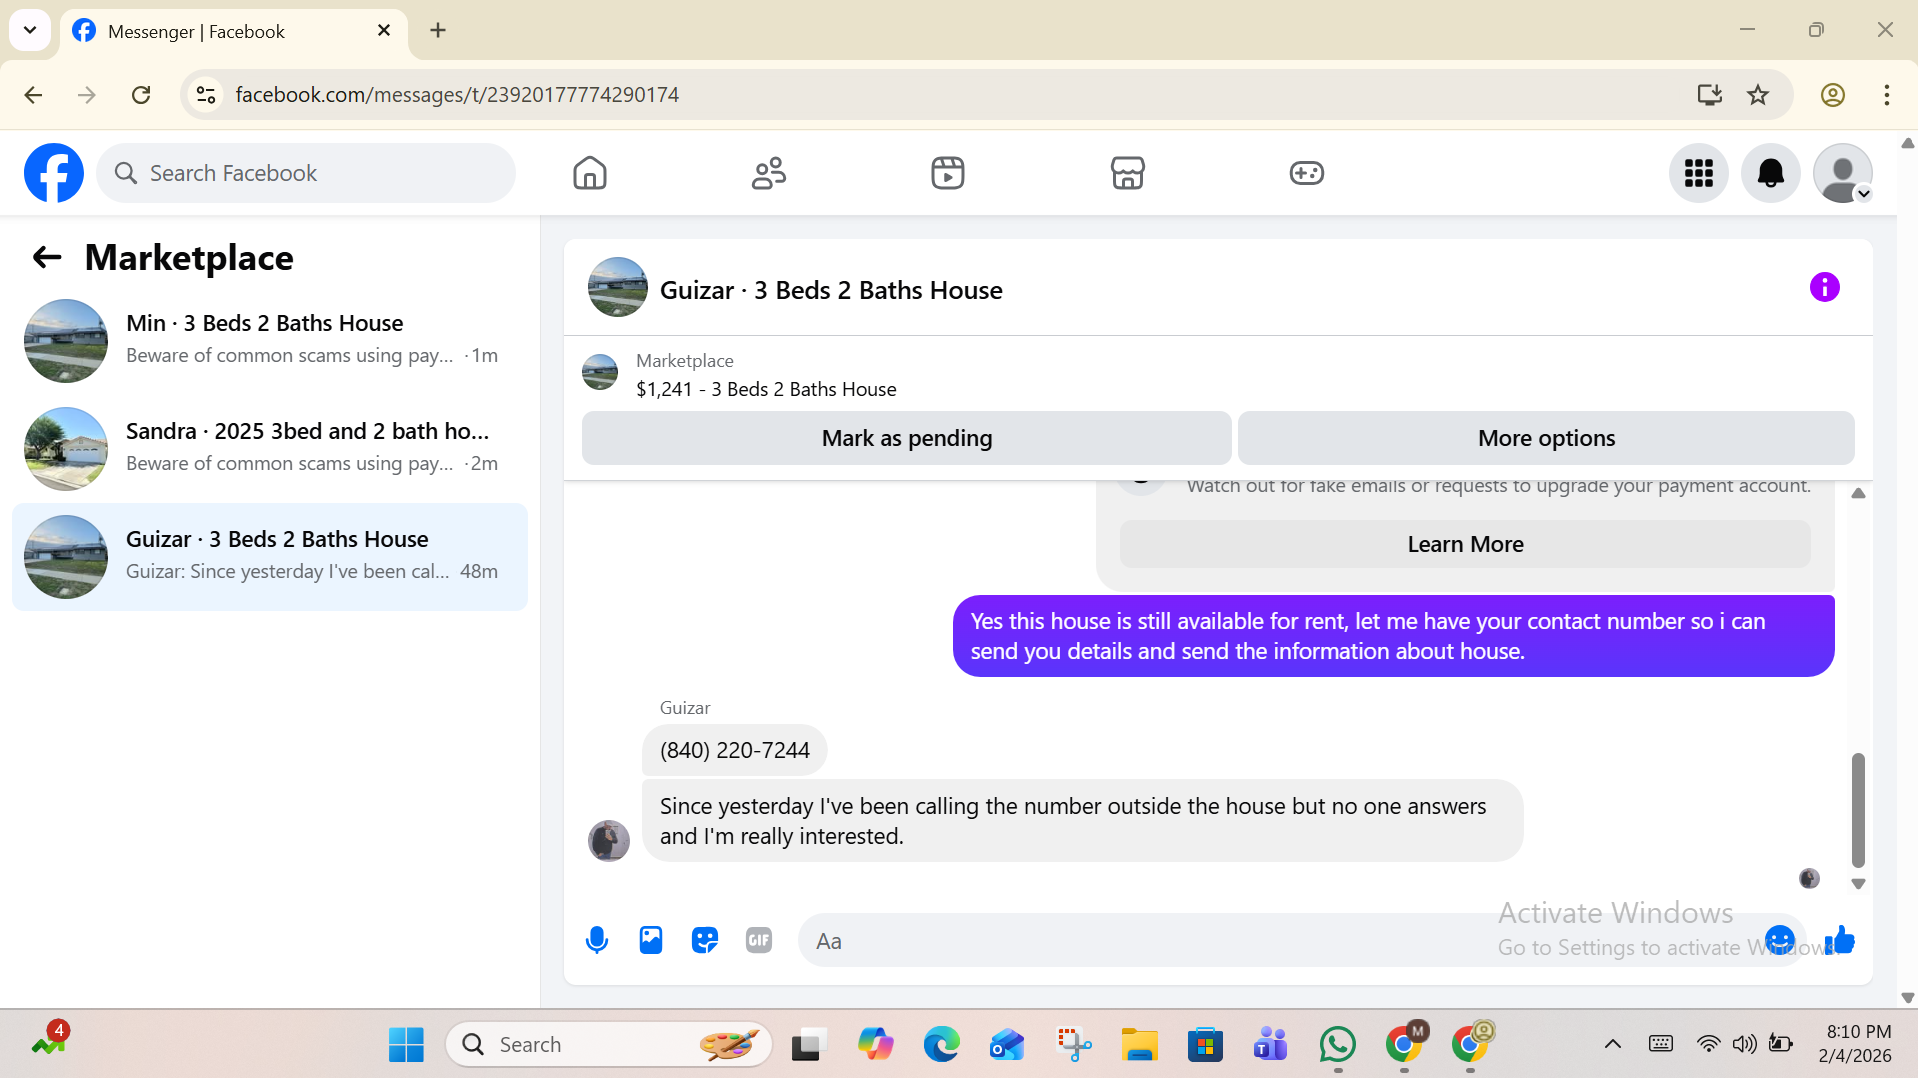
Task: Click the Learn More button
Action: [1465, 544]
